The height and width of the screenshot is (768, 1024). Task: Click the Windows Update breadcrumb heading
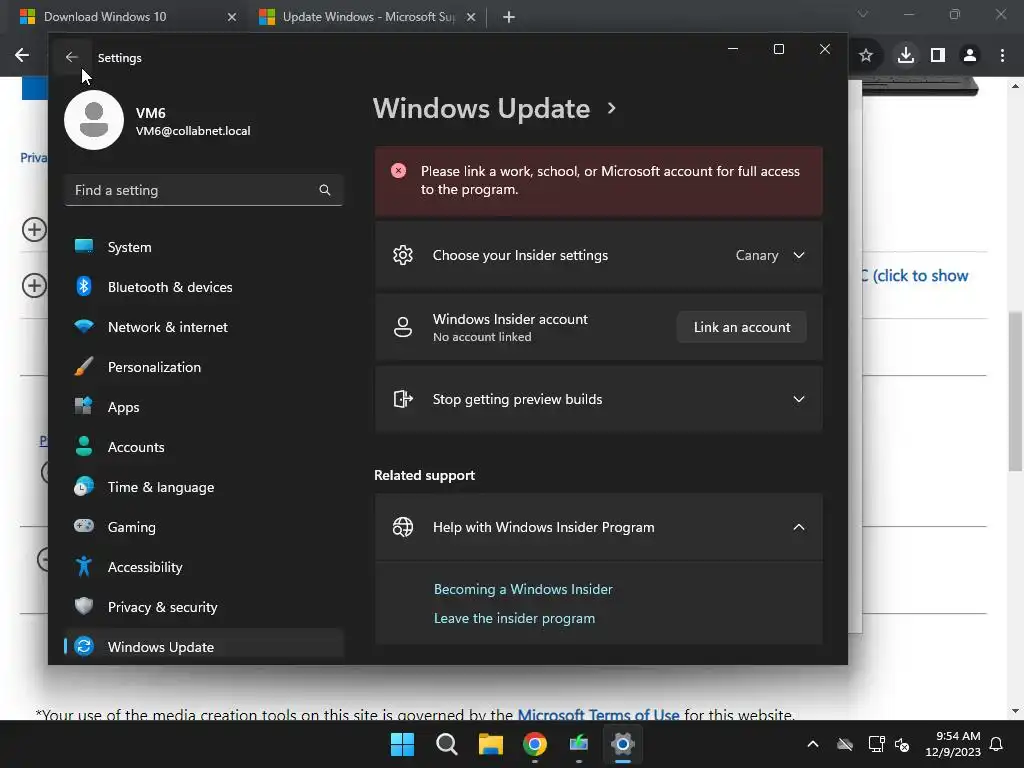(x=481, y=108)
